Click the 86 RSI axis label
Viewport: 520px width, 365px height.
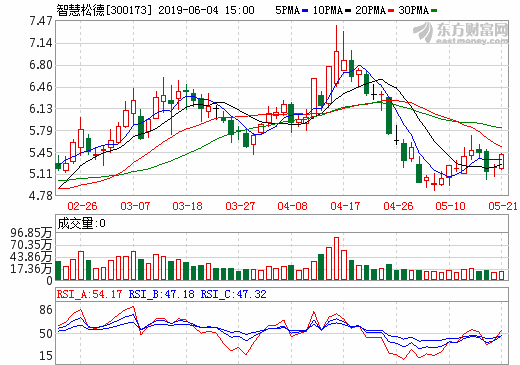click(46, 310)
